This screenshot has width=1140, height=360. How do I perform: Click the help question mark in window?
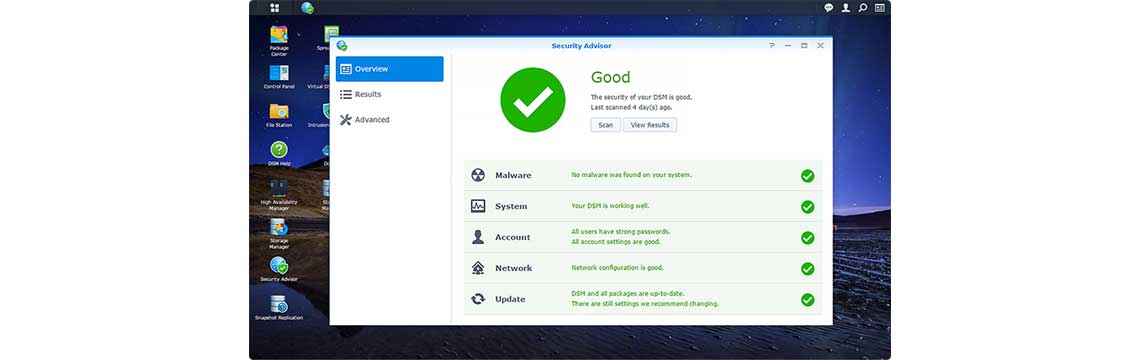(x=771, y=45)
